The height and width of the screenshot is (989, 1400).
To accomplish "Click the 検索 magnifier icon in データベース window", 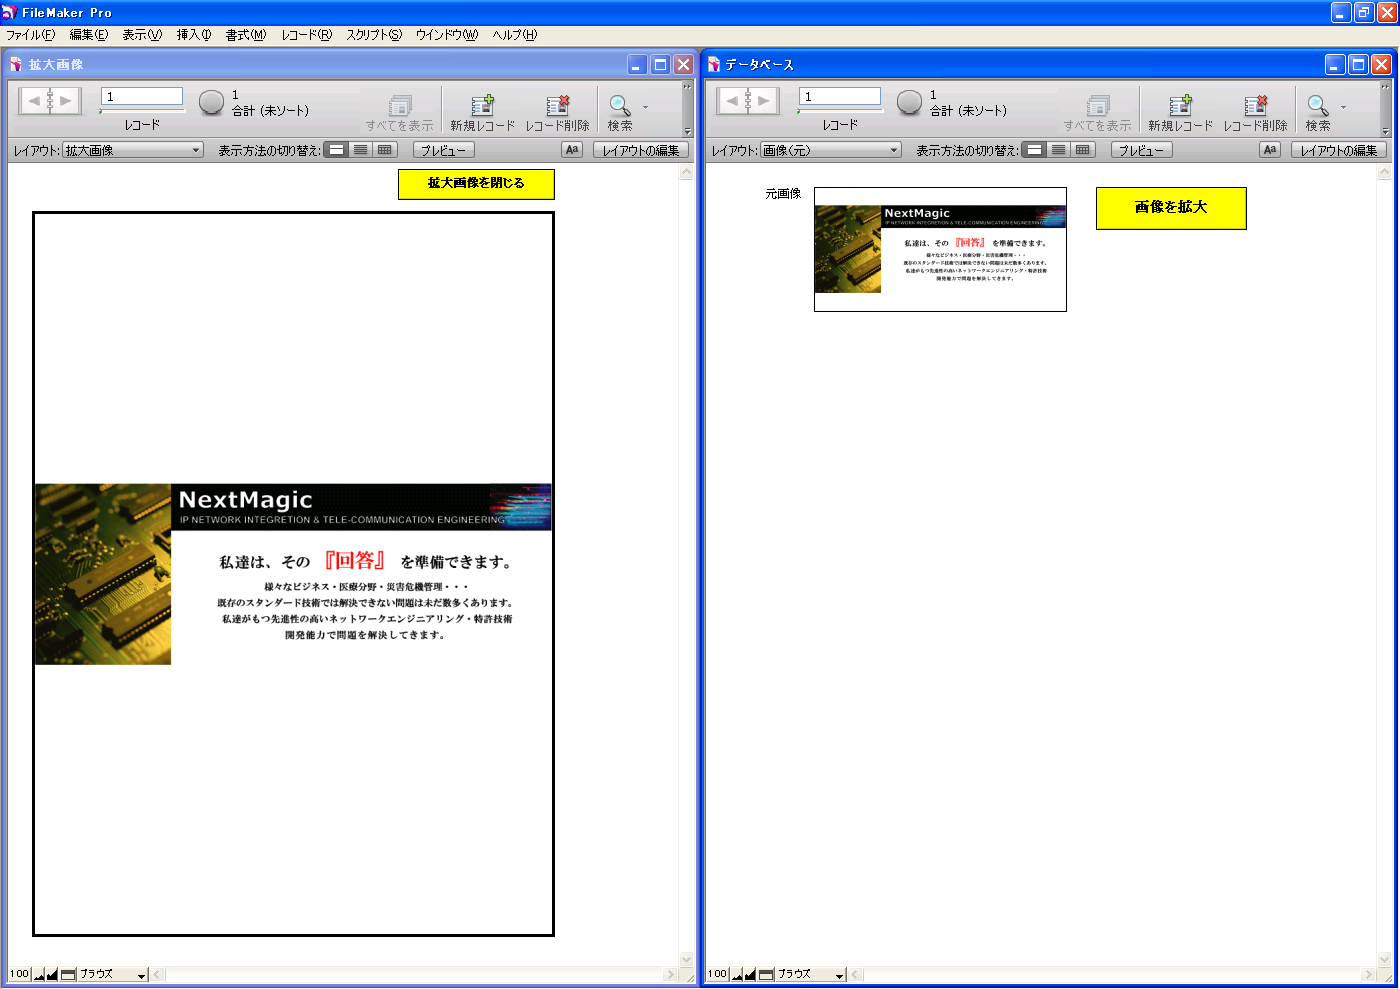I will (1317, 105).
